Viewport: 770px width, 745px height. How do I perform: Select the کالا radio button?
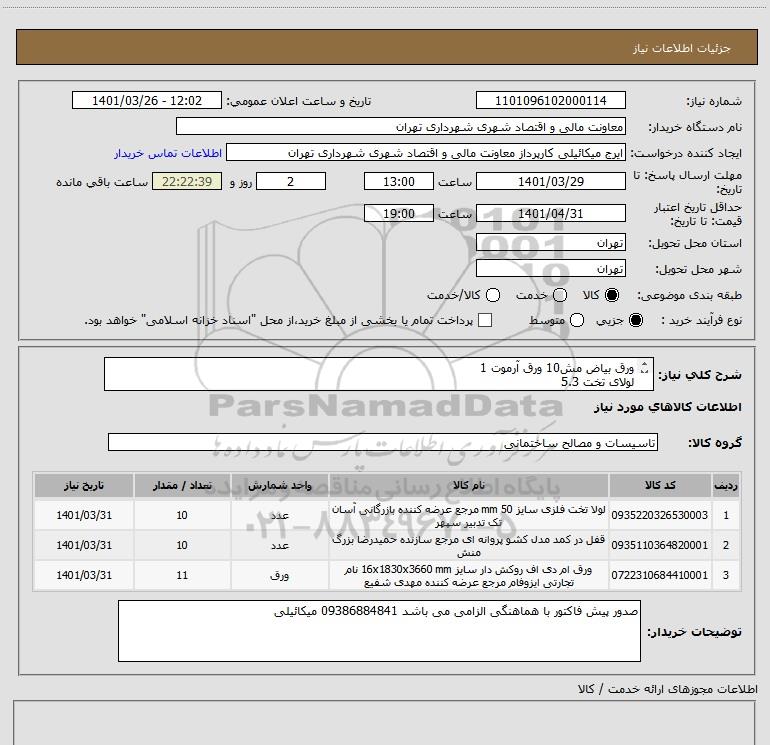point(612,296)
